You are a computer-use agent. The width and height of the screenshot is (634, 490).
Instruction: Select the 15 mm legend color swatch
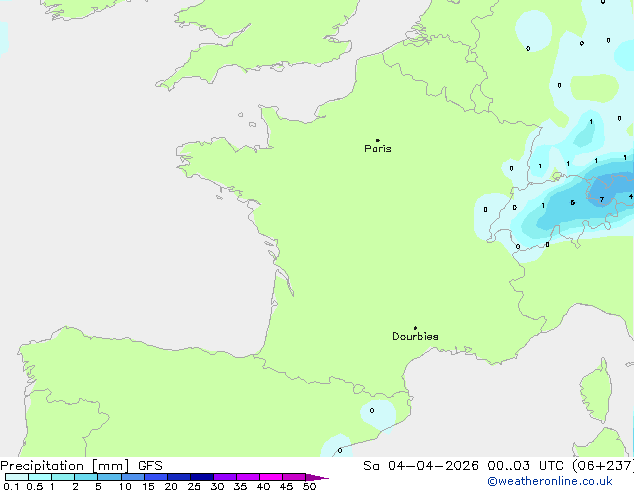(x=155, y=477)
